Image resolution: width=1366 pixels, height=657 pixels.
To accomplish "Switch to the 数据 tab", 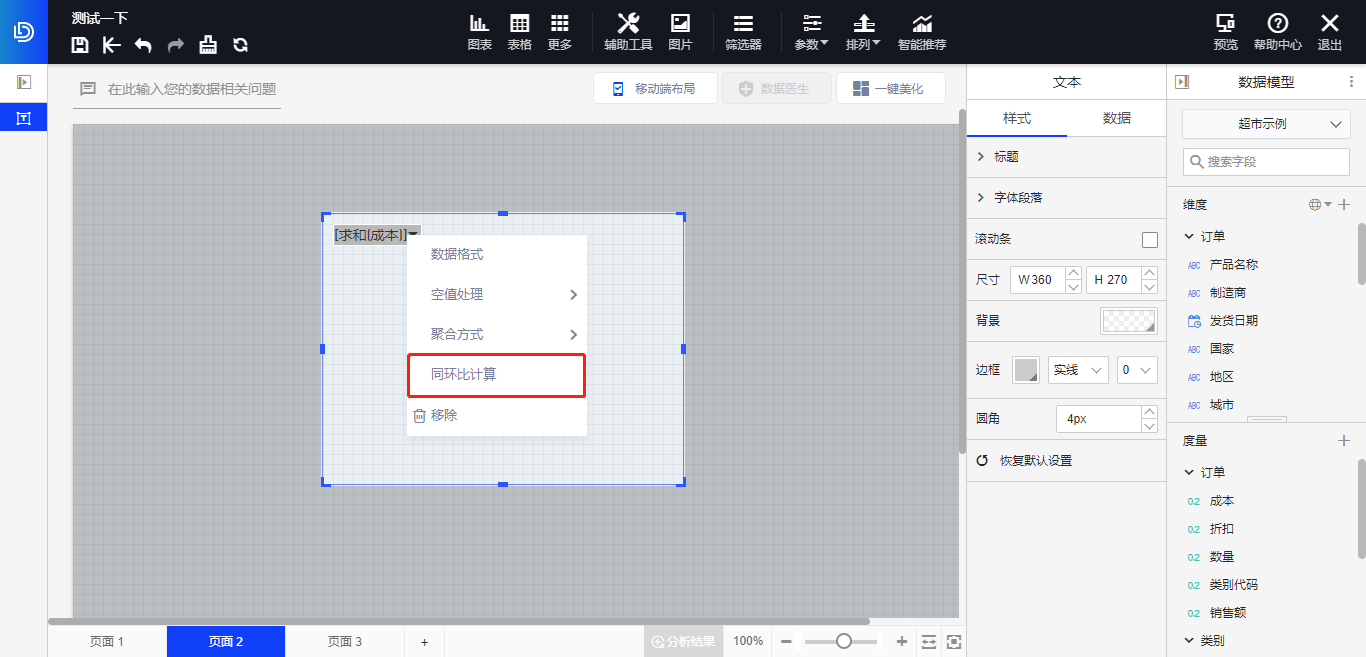I will click(1116, 118).
